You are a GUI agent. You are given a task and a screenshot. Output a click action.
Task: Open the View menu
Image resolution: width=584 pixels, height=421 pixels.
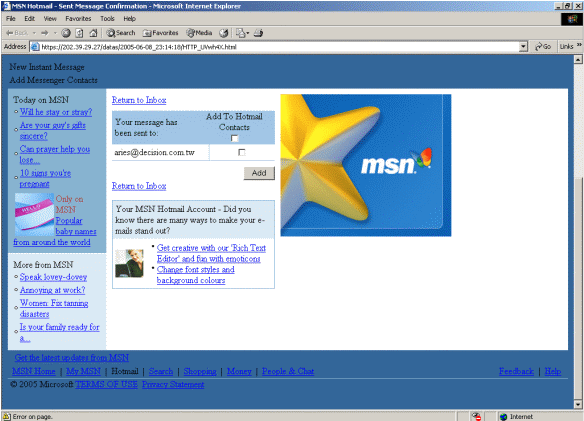click(x=50, y=19)
